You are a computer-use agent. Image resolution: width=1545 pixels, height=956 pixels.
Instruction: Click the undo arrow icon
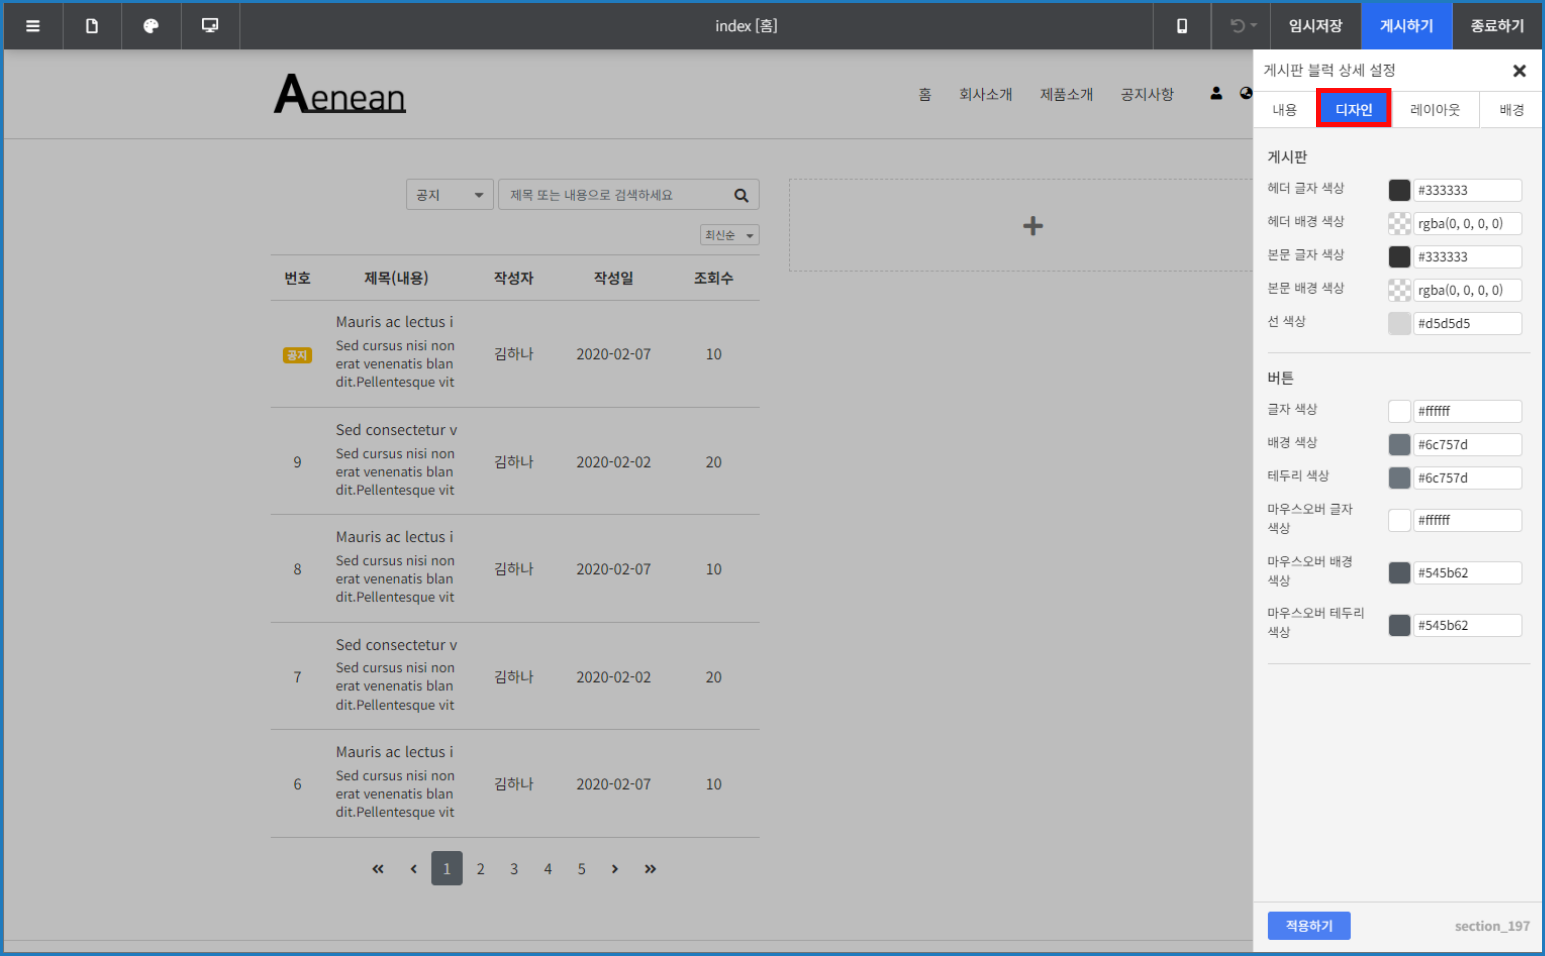pyautogui.click(x=1238, y=26)
